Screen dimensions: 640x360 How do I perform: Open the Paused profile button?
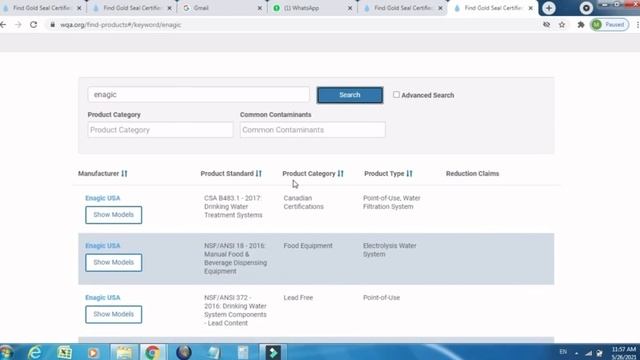coord(610,25)
